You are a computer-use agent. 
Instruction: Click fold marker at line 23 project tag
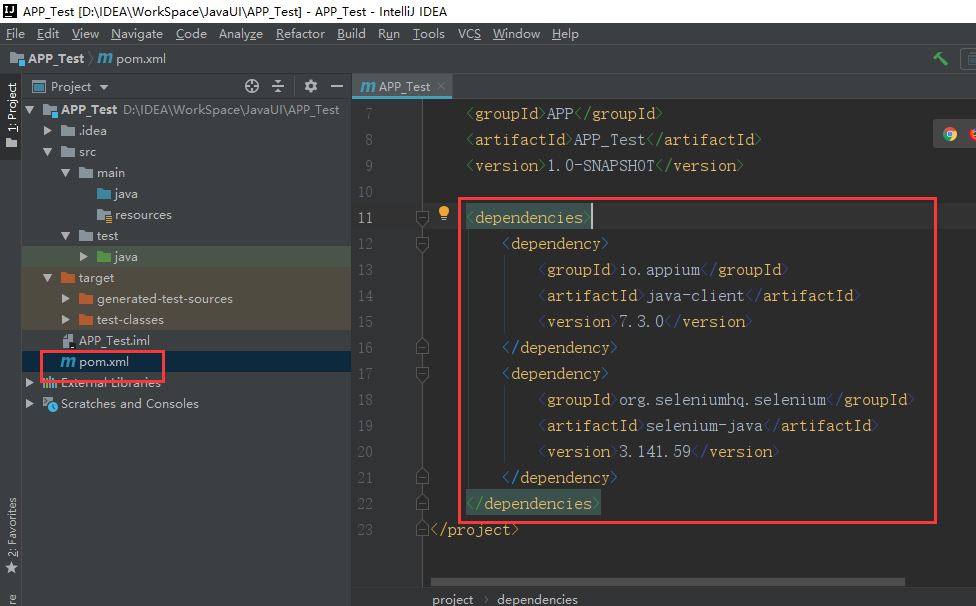point(422,529)
